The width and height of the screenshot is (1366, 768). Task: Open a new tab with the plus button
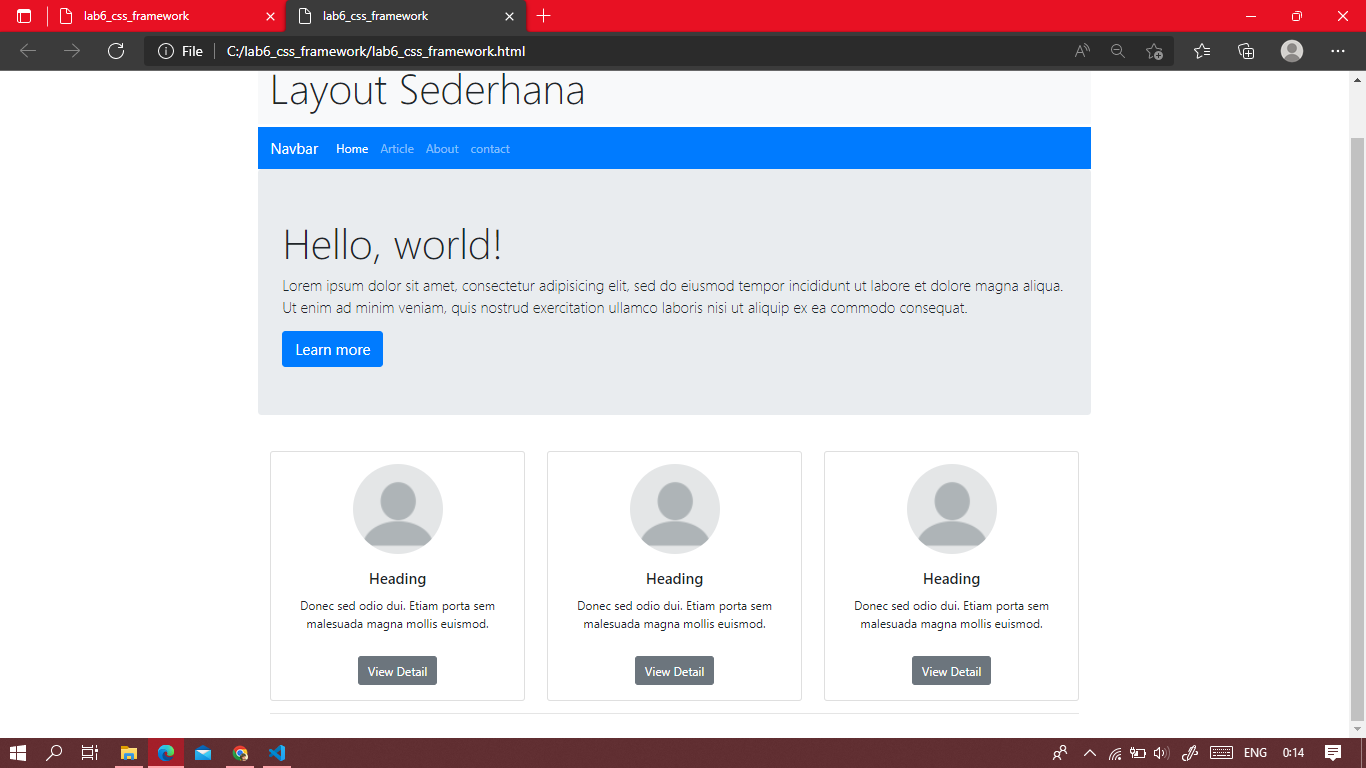coord(543,16)
